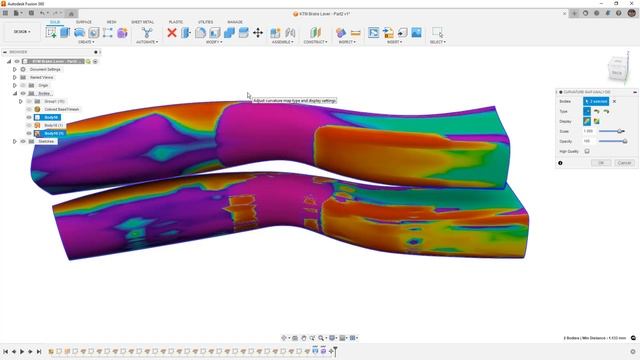Switch to the Manage tab
Screen dimensions: 640x360
pyautogui.click(x=235, y=22)
